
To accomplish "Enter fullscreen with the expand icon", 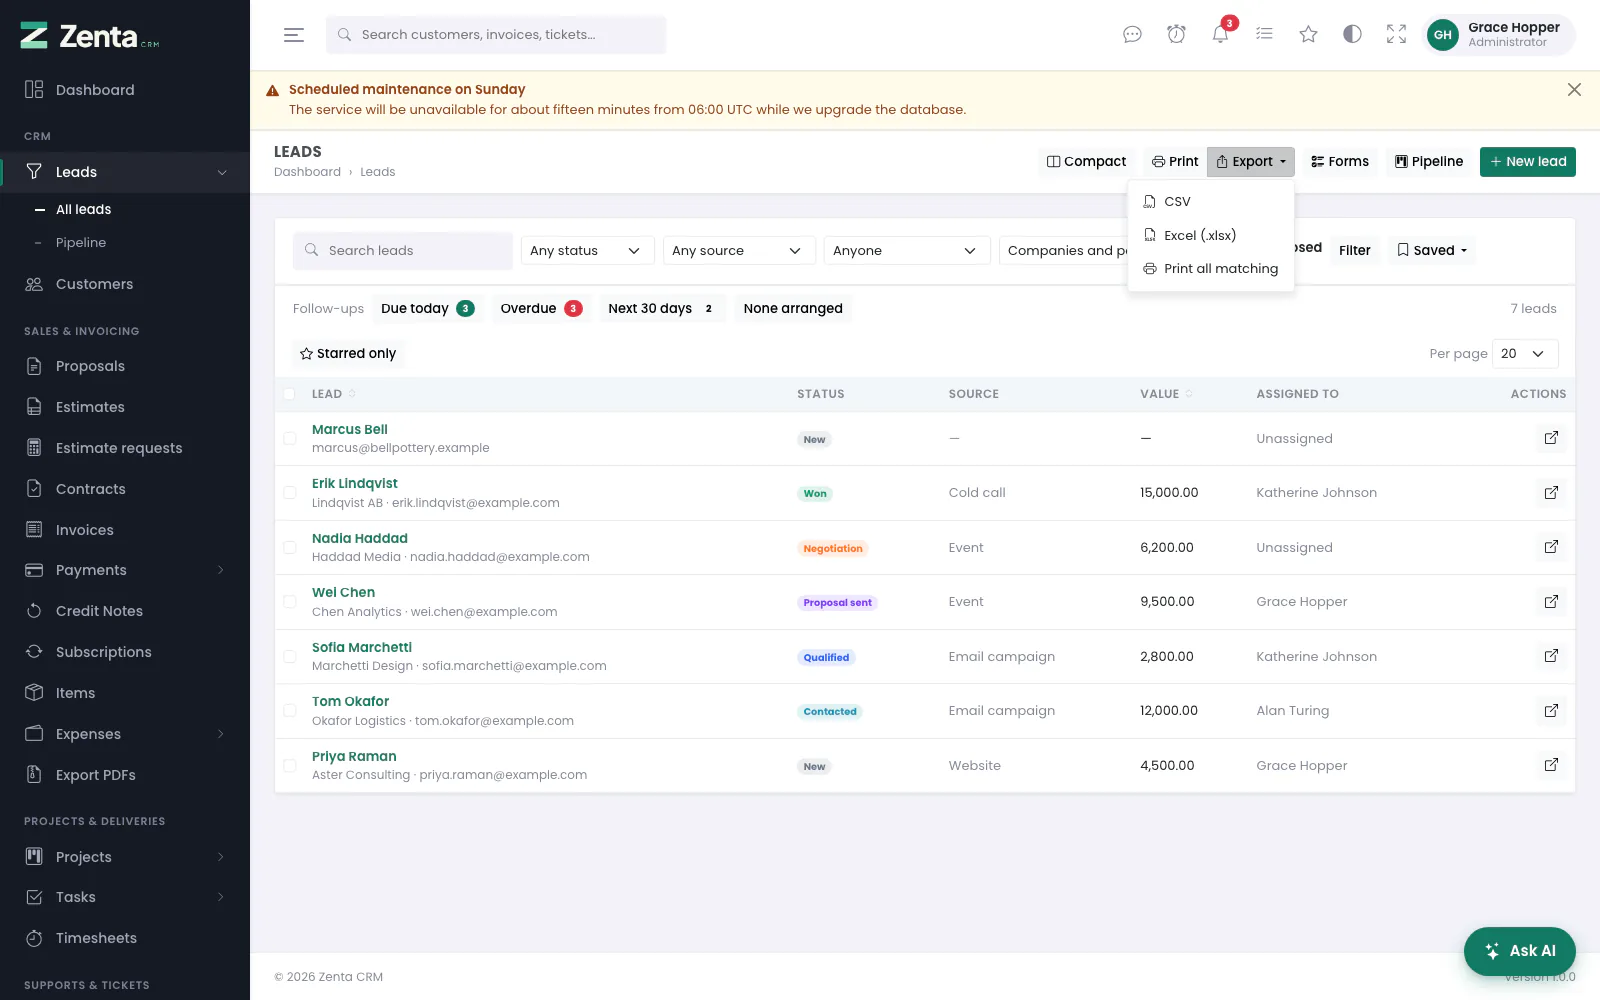I will pyautogui.click(x=1396, y=35).
